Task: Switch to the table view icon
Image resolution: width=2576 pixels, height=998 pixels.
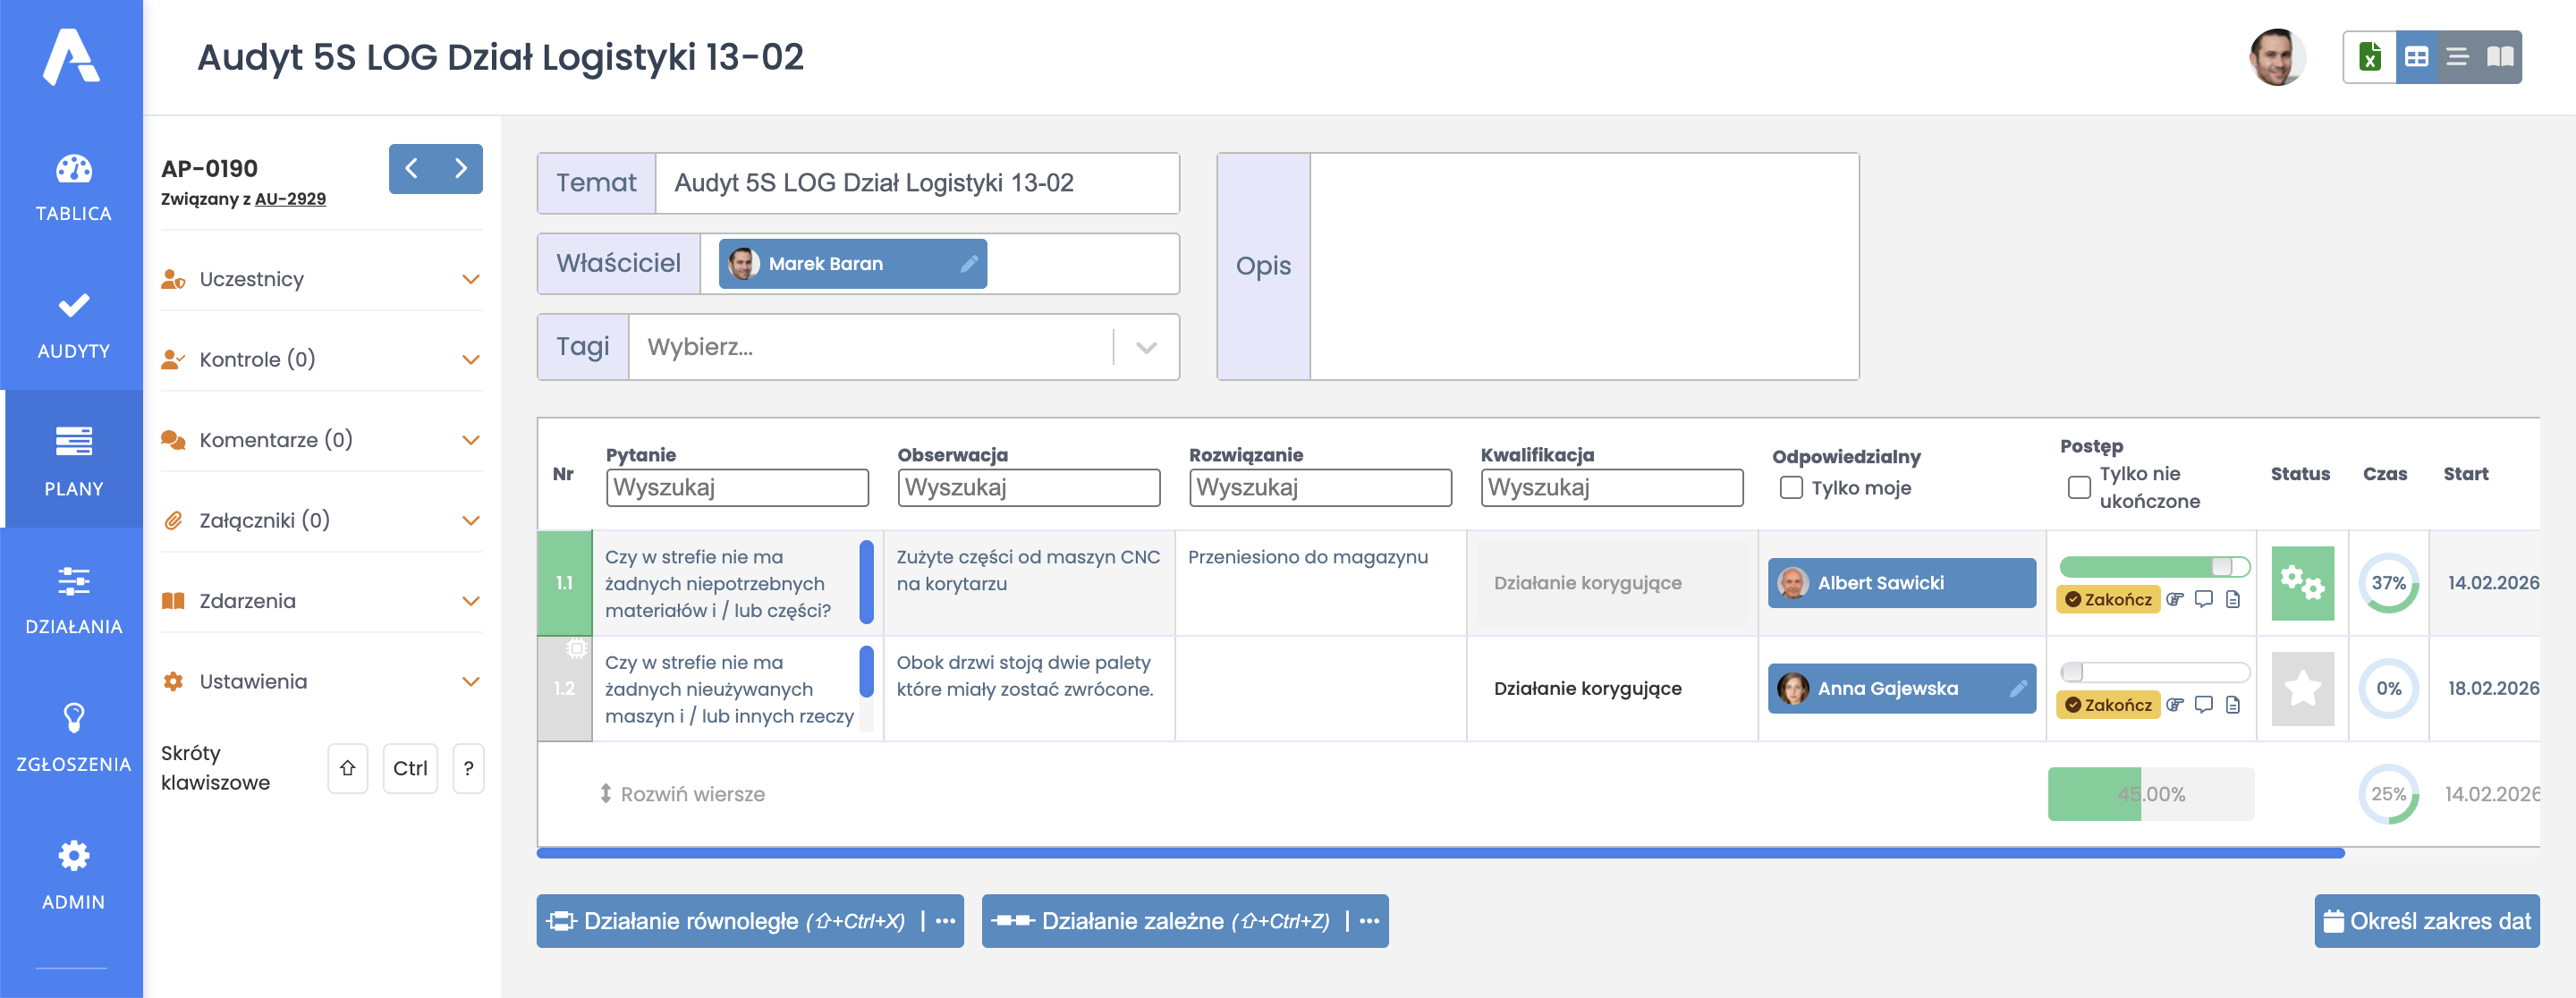Action: (2416, 57)
